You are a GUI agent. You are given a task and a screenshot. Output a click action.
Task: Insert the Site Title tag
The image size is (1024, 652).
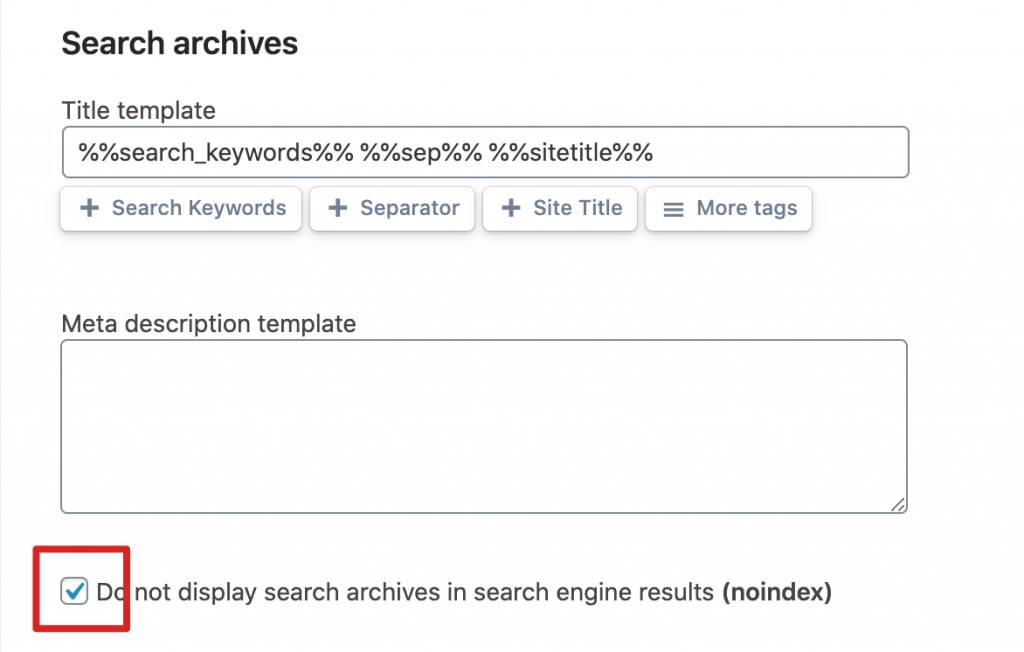pos(560,208)
